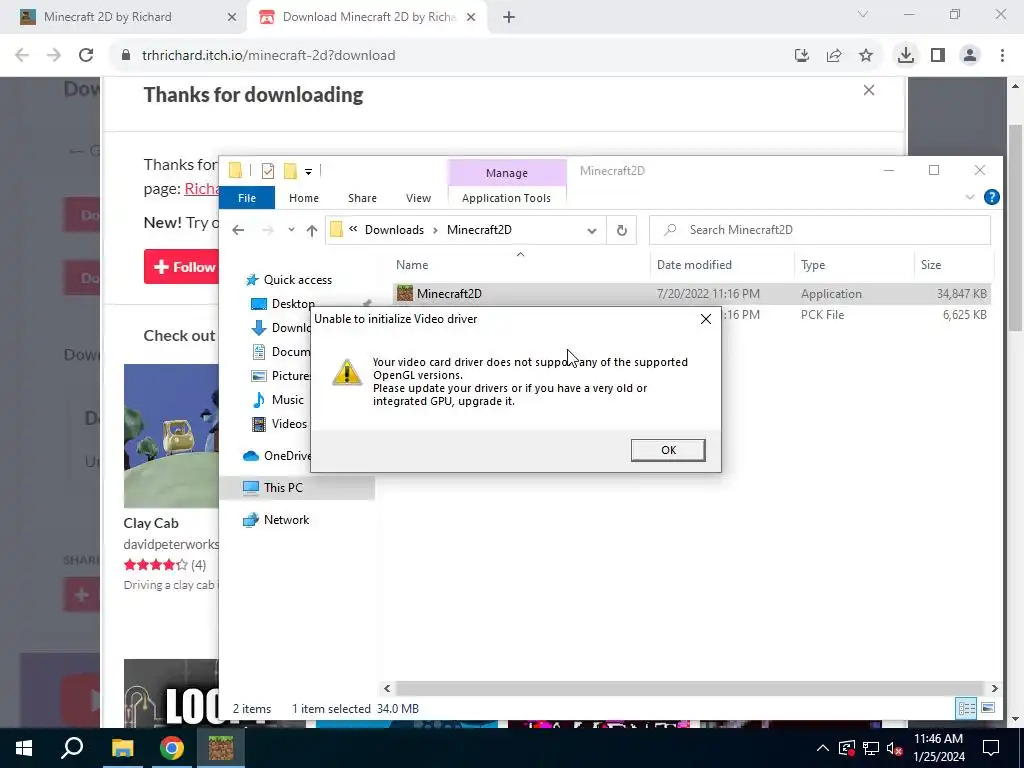The image size is (1024, 768).
Task: Switch Explorer to details view
Action: click(x=967, y=708)
